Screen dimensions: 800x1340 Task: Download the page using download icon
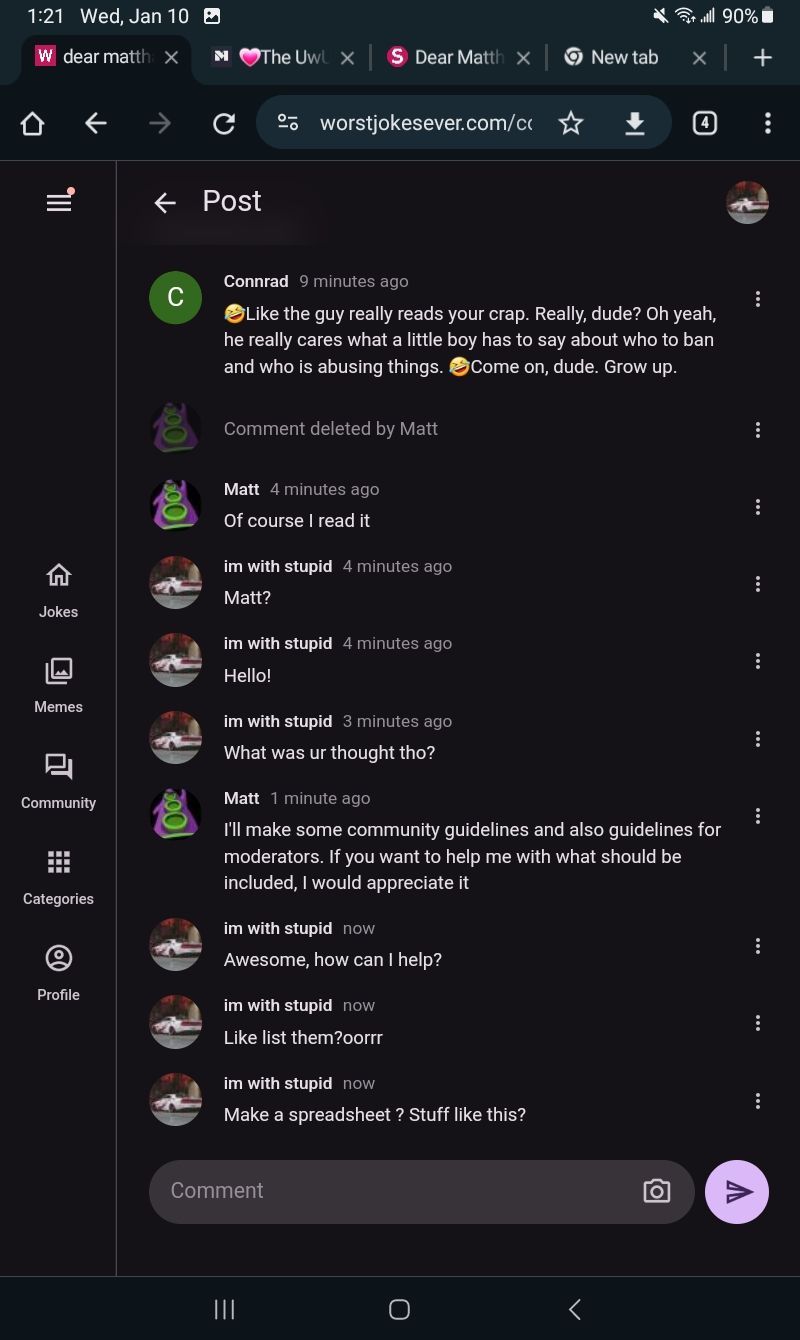coord(634,123)
